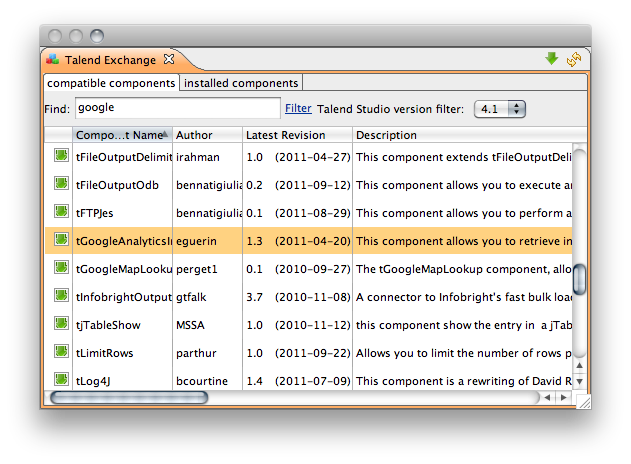This screenshot has height=464, width=631.
Task: Click the yellow refresh components icon
Action: tap(573, 60)
